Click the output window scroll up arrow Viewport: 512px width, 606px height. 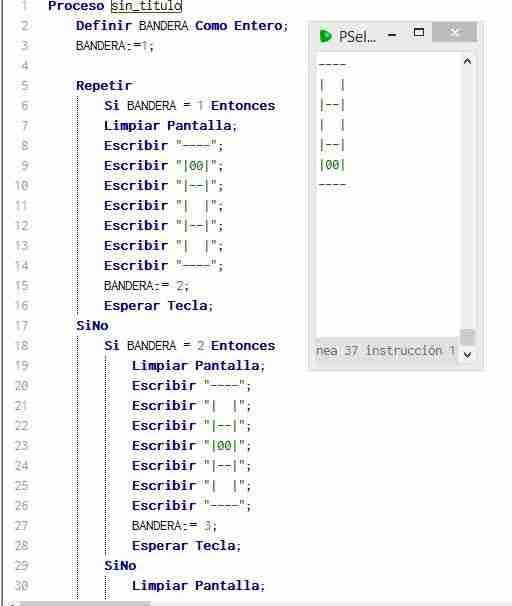tap(467, 61)
